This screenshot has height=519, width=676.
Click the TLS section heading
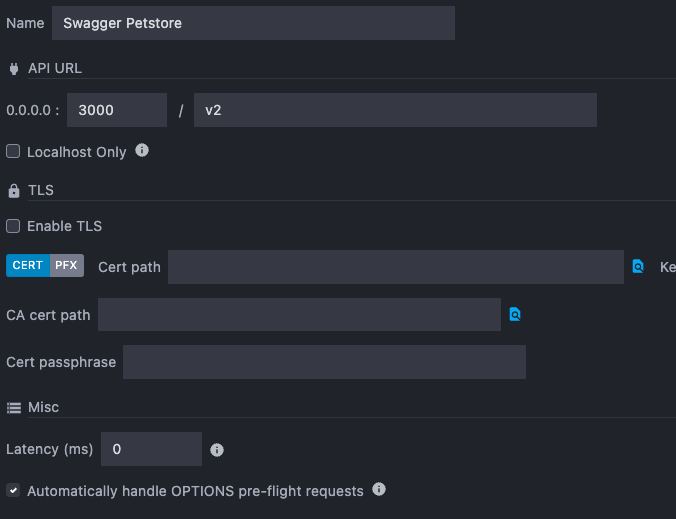41,190
